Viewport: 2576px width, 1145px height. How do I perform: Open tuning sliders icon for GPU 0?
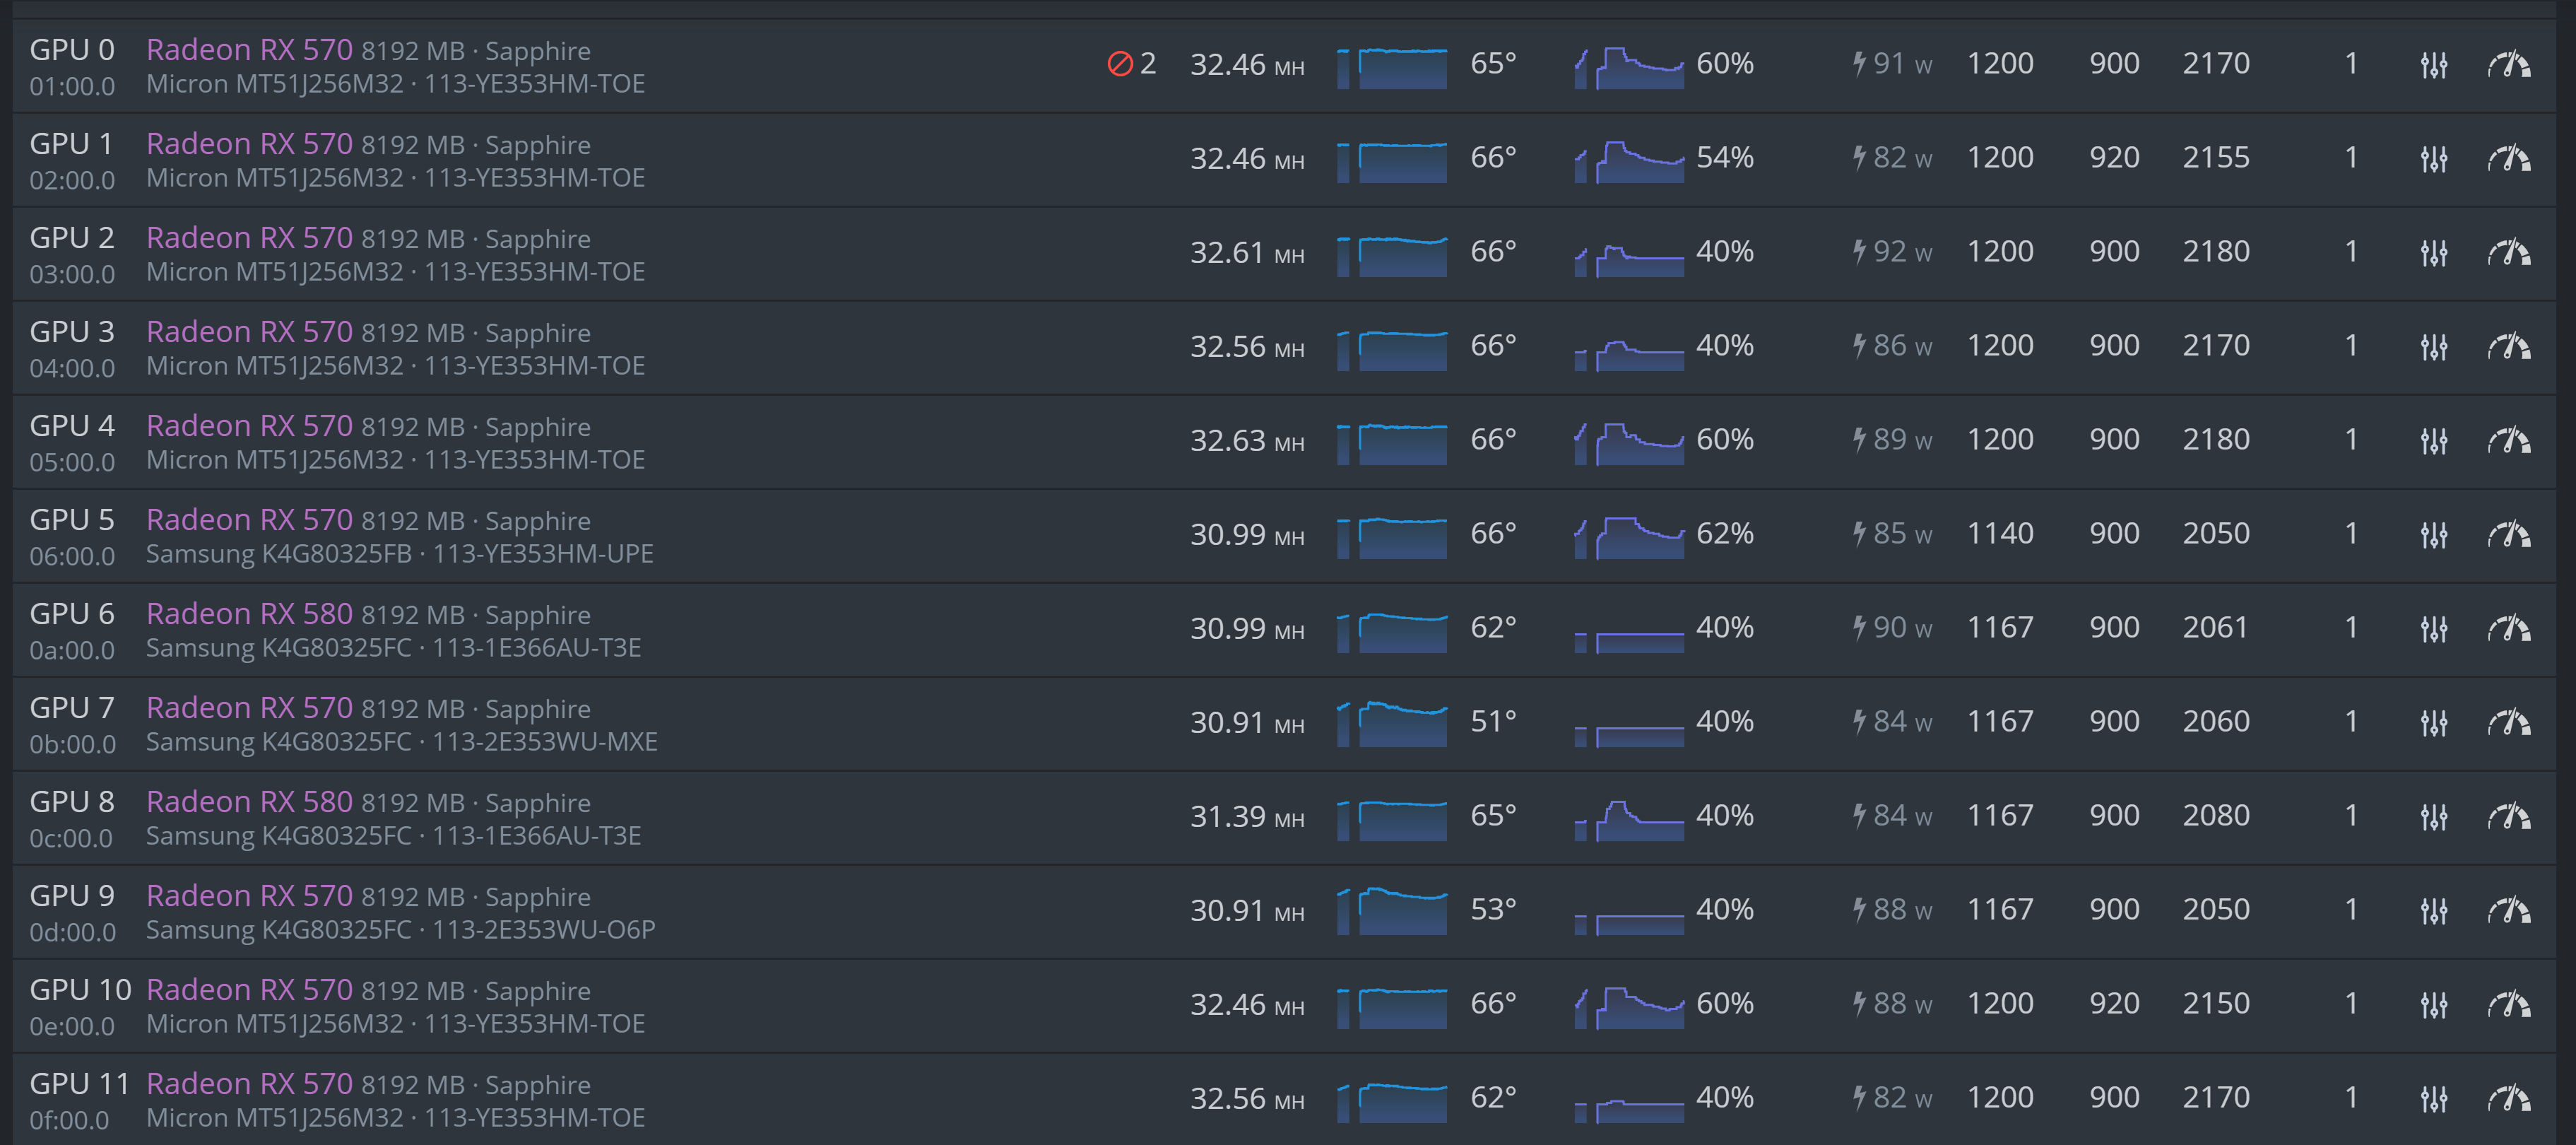click(2433, 66)
